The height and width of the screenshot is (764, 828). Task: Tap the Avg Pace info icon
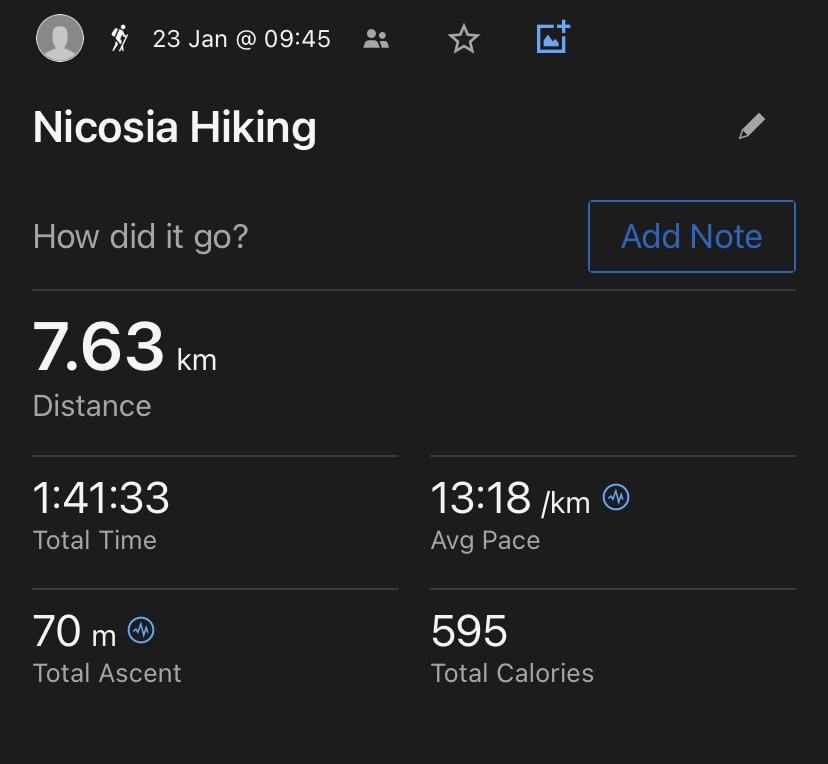point(616,497)
